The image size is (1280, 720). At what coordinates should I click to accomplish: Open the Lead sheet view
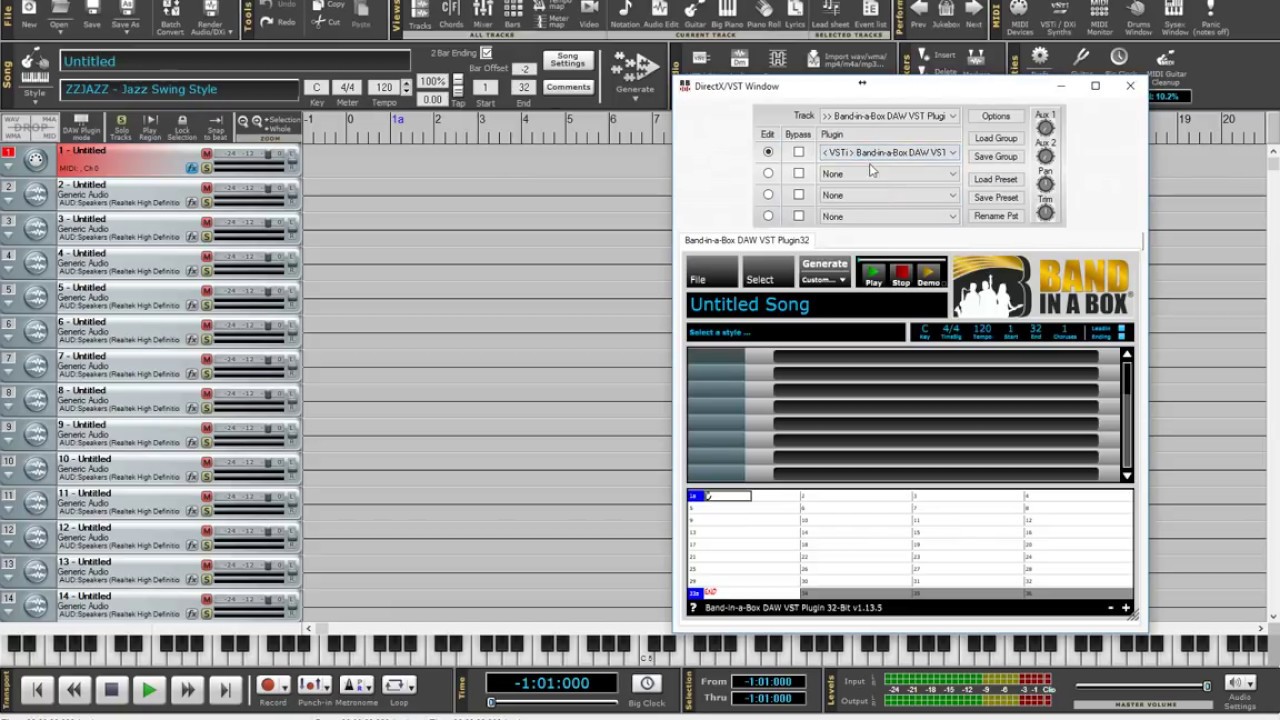pos(830,14)
